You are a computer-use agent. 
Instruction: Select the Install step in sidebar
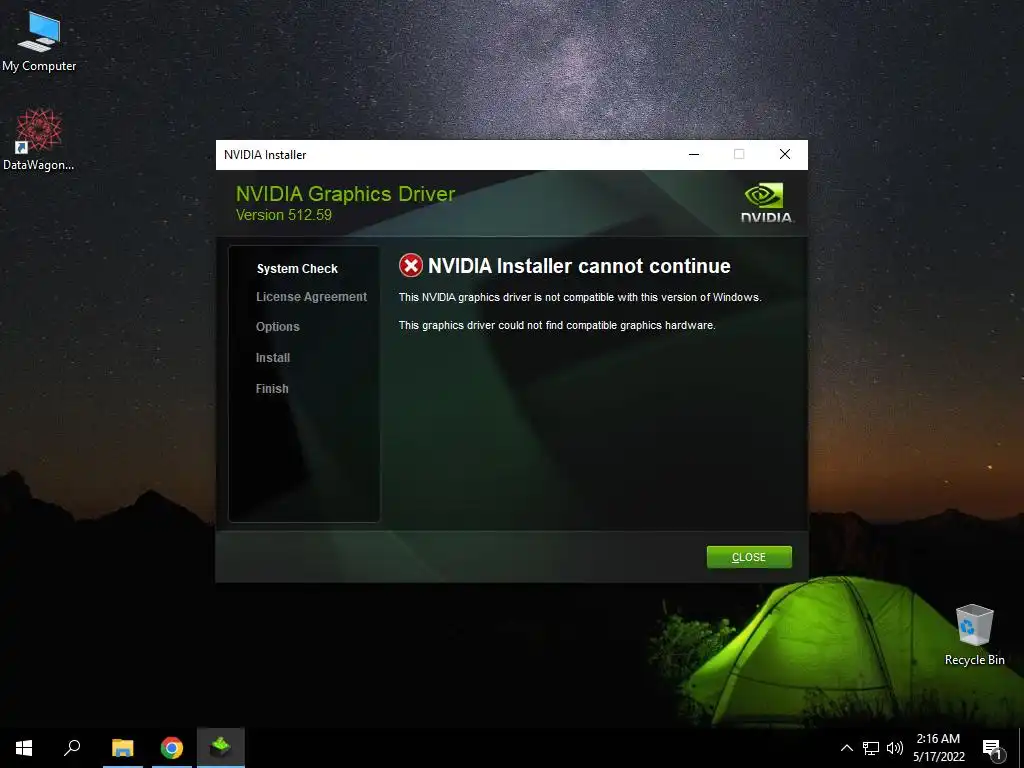[x=273, y=358]
